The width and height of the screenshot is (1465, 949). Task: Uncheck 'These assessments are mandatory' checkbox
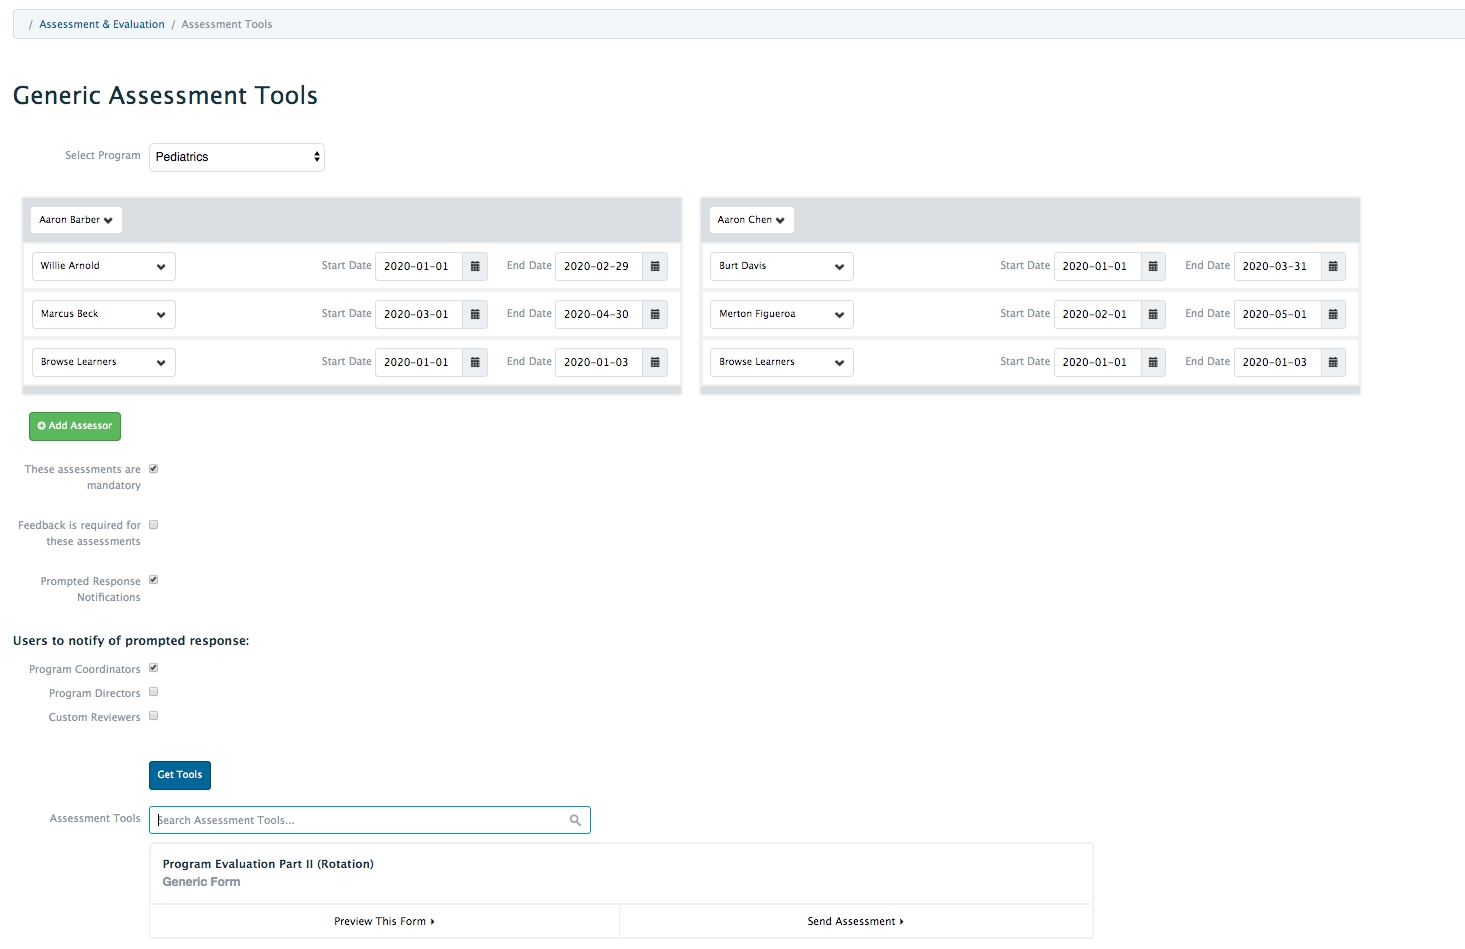(x=154, y=468)
